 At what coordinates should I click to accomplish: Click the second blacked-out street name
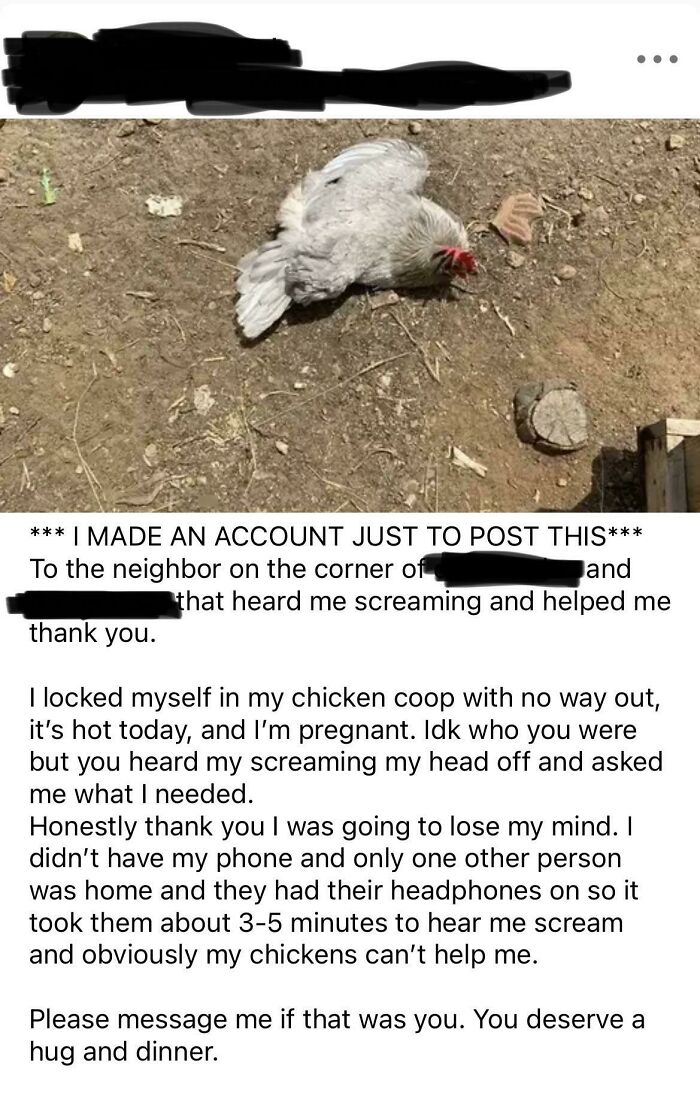click(x=91, y=602)
